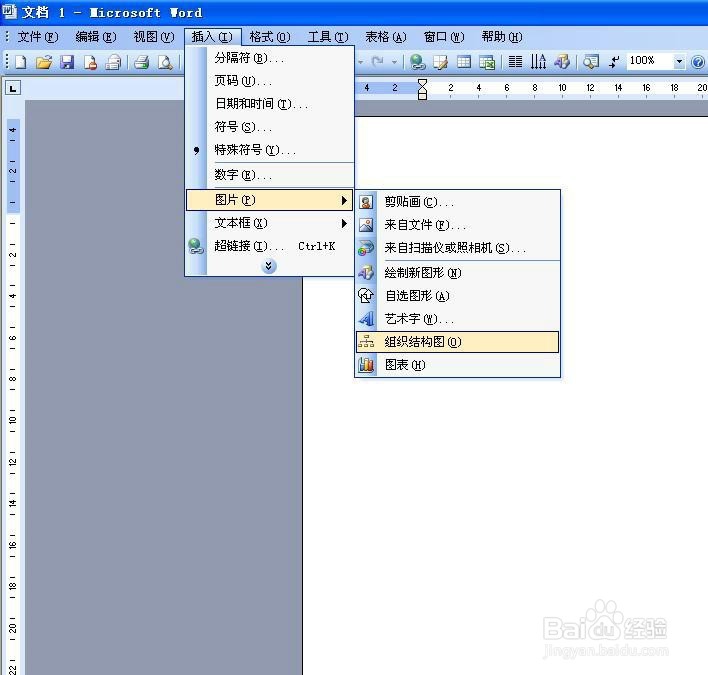The width and height of the screenshot is (708, 675).
Task: Click the 绘制新图形 drawing icon
Action: tap(366, 273)
